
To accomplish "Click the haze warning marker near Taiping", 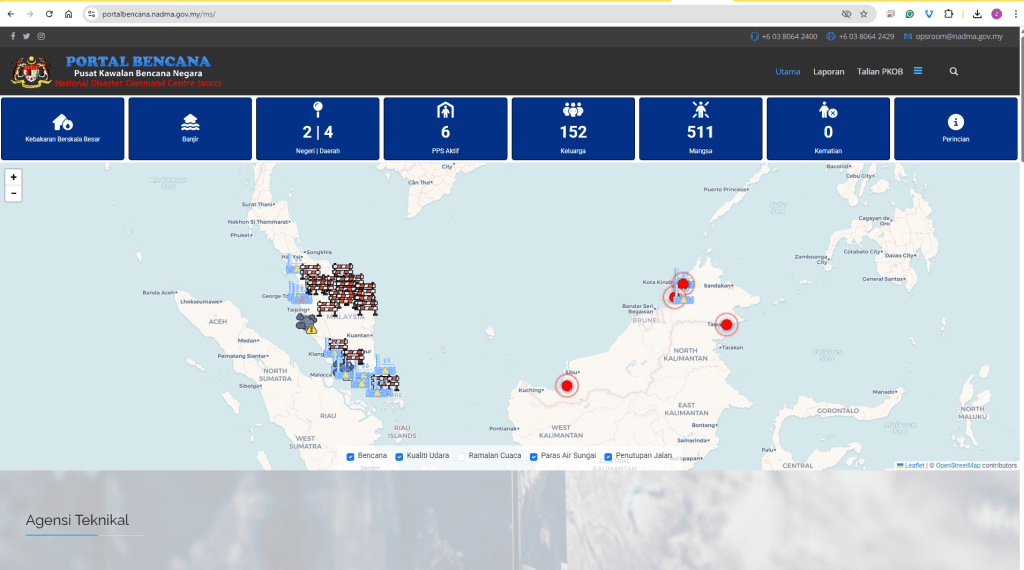I will click(306, 323).
